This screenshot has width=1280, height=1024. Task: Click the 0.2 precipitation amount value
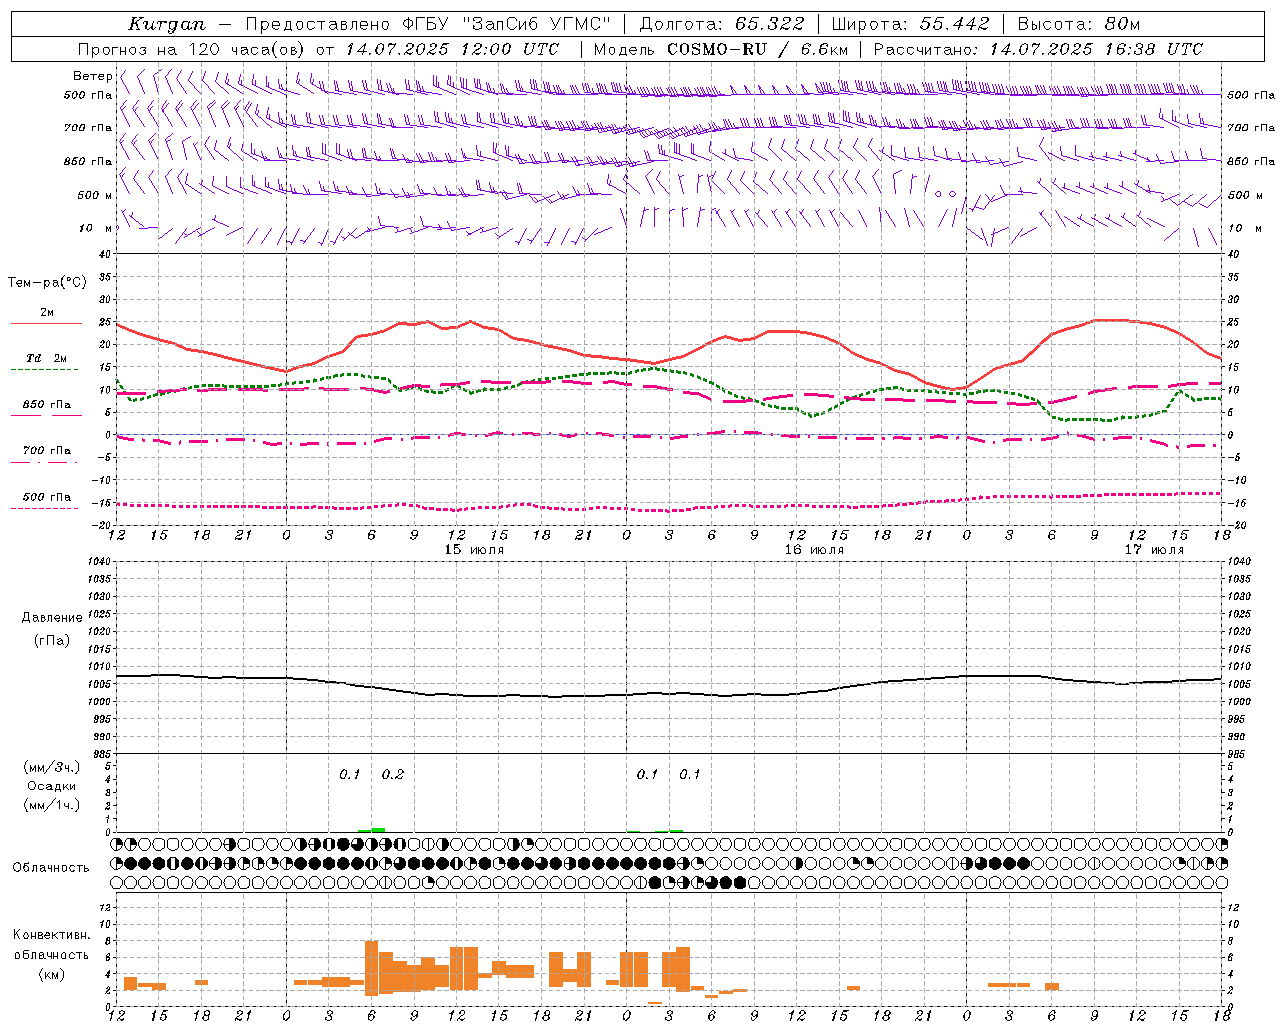click(x=393, y=775)
